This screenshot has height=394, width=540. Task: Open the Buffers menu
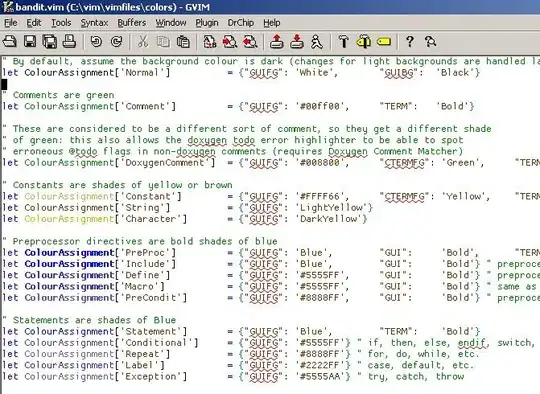pos(132,23)
